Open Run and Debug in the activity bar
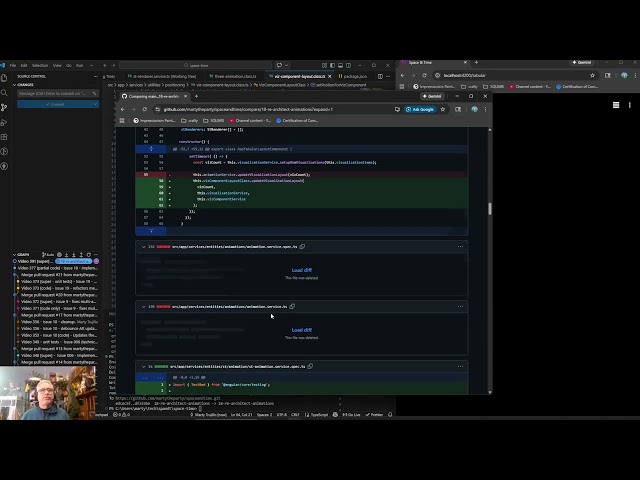 pyautogui.click(x=4, y=122)
